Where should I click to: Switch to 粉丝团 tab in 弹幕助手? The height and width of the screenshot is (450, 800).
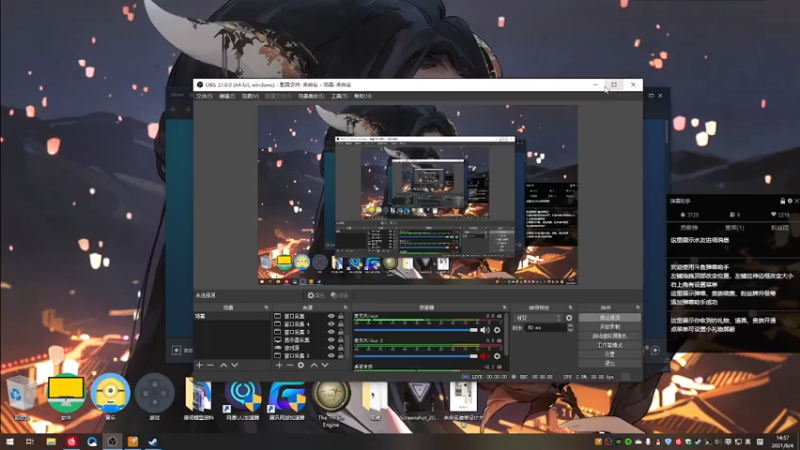(780, 228)
